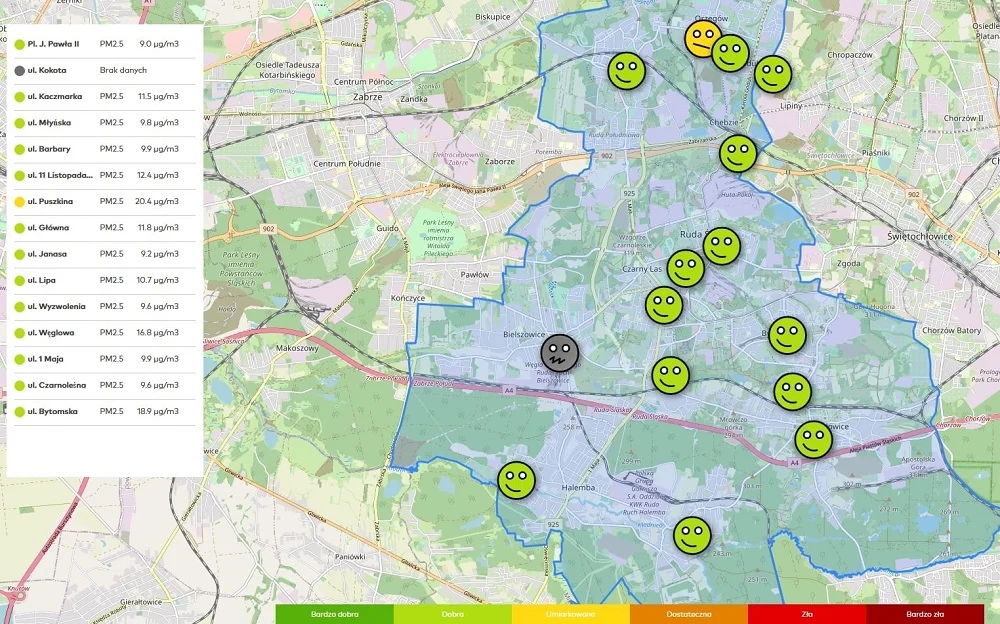The width and height of the screenshot is (1000, 624).
Task: Click the gray dot next to ul. Kokota
Action: 18,70
